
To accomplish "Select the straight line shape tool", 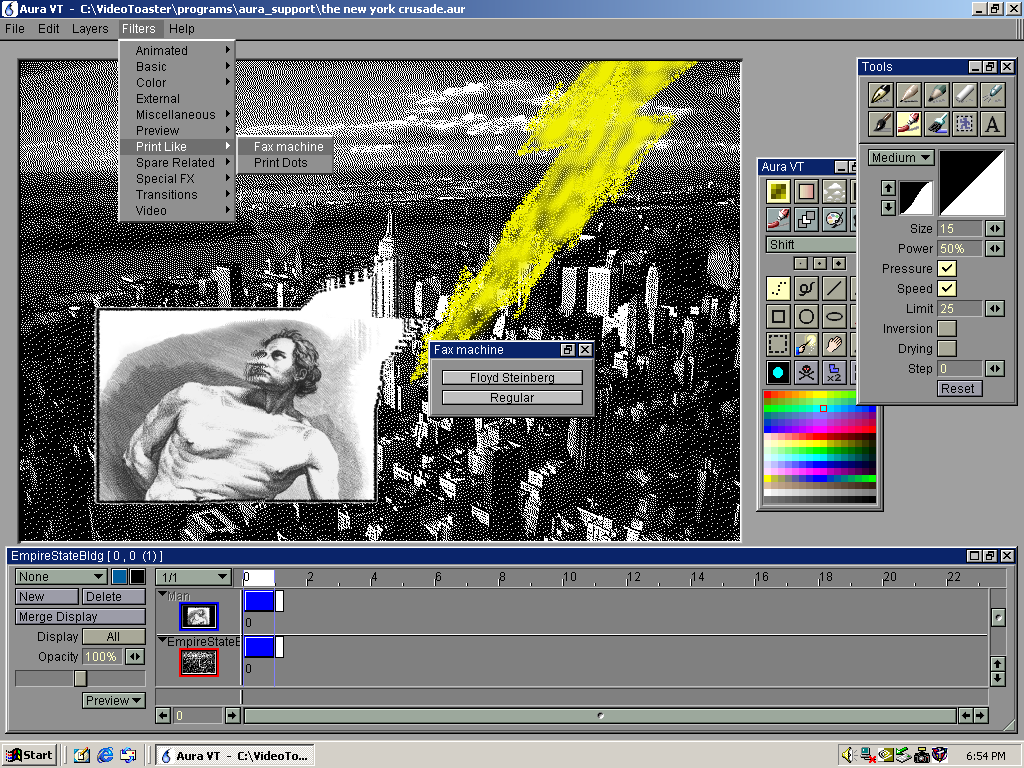I will click(835, 288).
